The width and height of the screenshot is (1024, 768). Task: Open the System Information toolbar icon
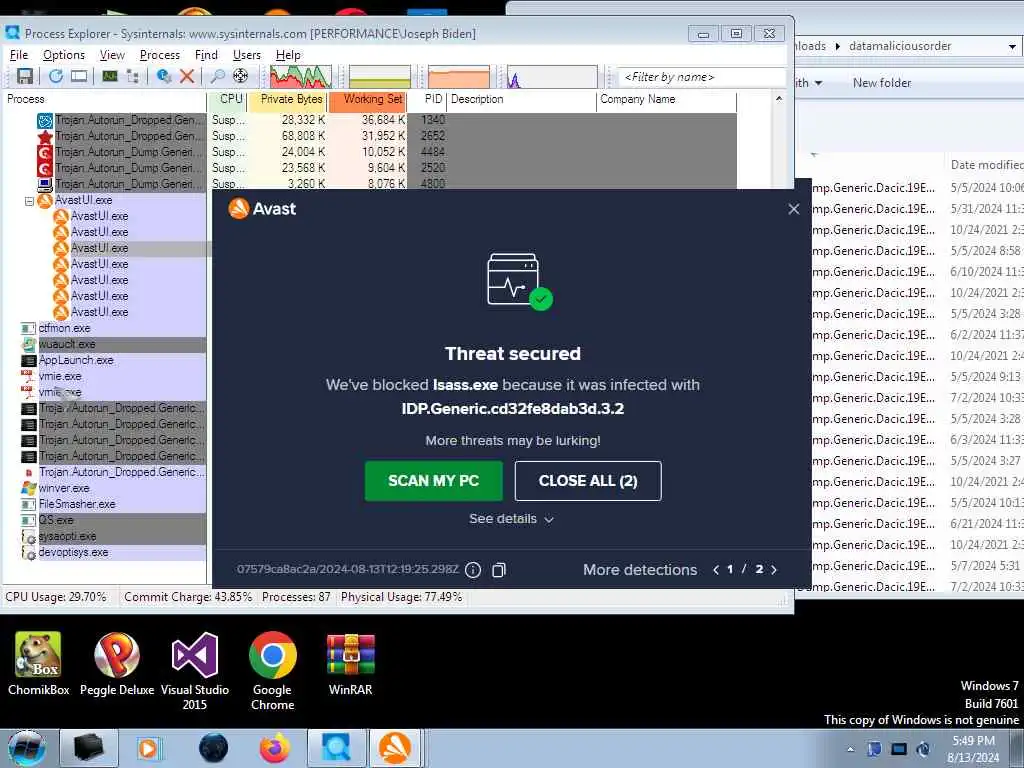(109, 76)
